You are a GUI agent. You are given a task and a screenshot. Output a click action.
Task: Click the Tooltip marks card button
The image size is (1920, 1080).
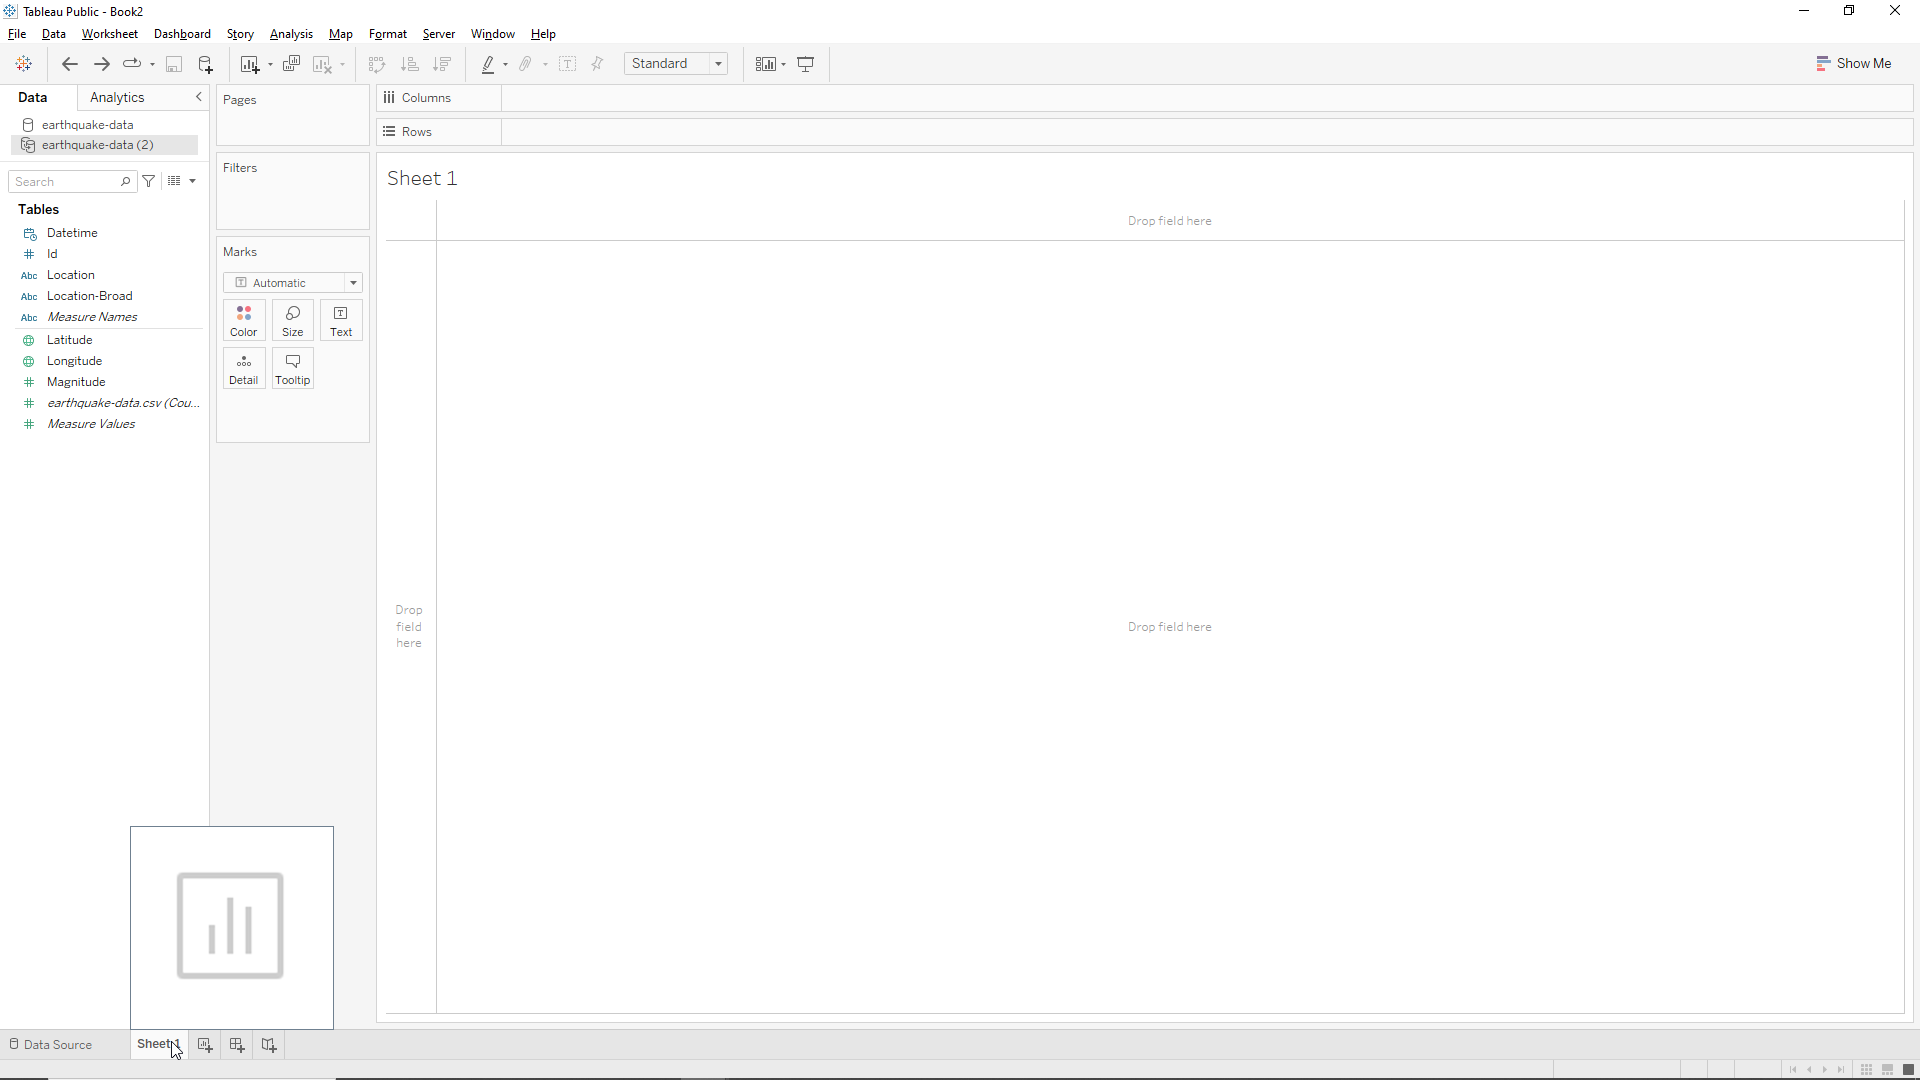point(293,369)
